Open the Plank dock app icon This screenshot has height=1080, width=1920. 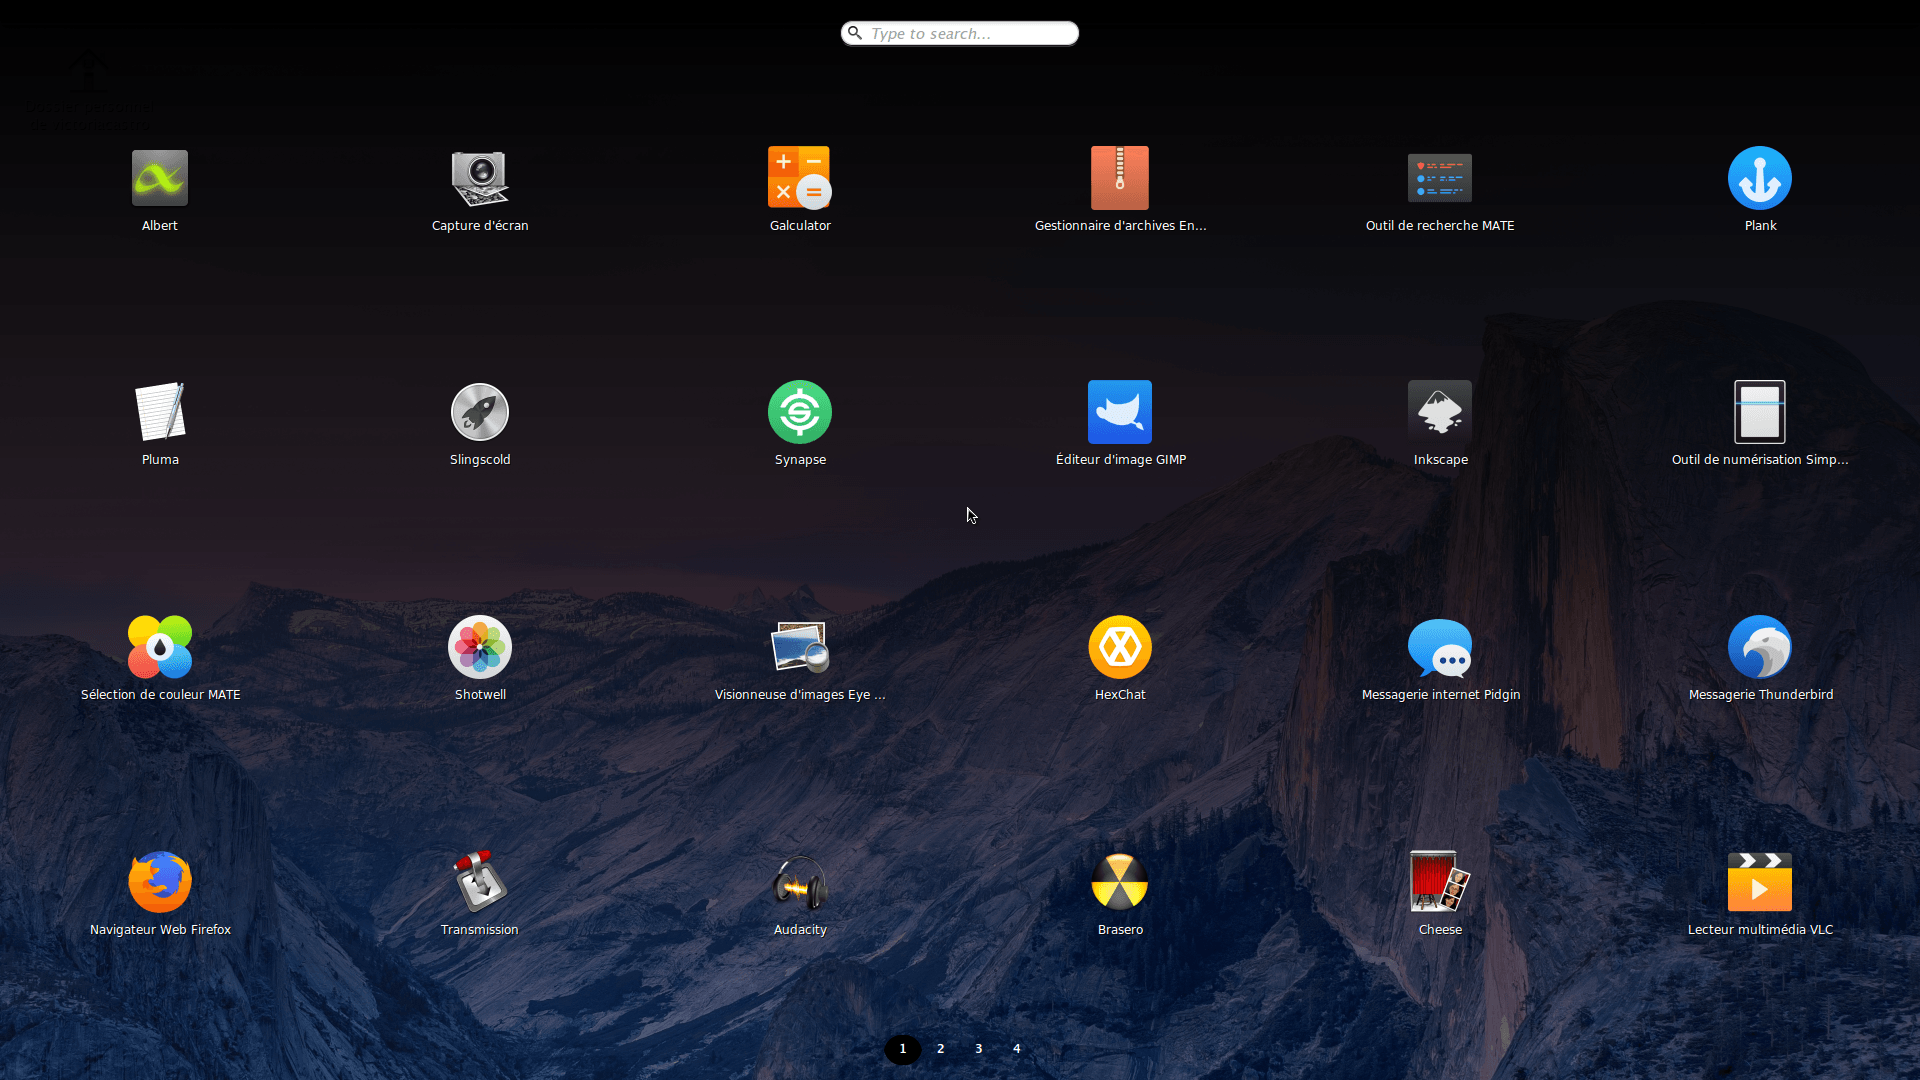coord(1760,178)
